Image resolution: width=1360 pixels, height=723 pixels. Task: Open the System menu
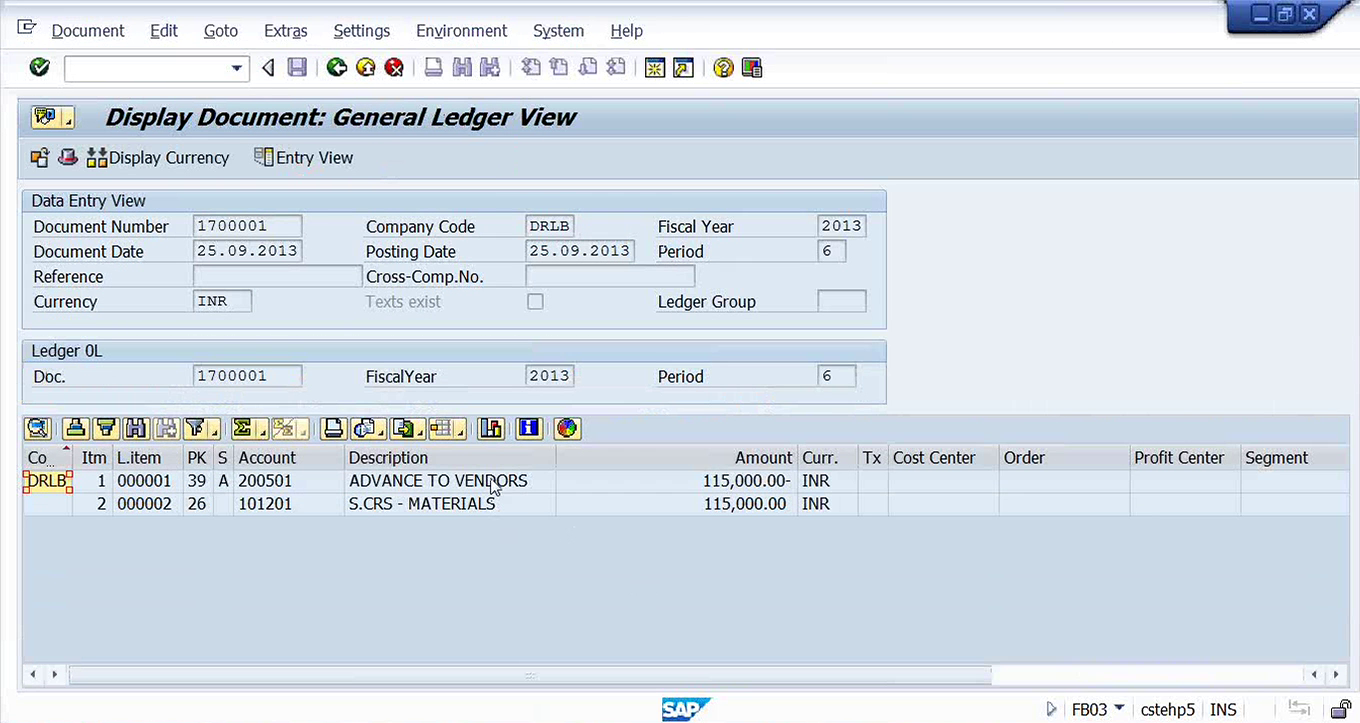coord(558,31)
